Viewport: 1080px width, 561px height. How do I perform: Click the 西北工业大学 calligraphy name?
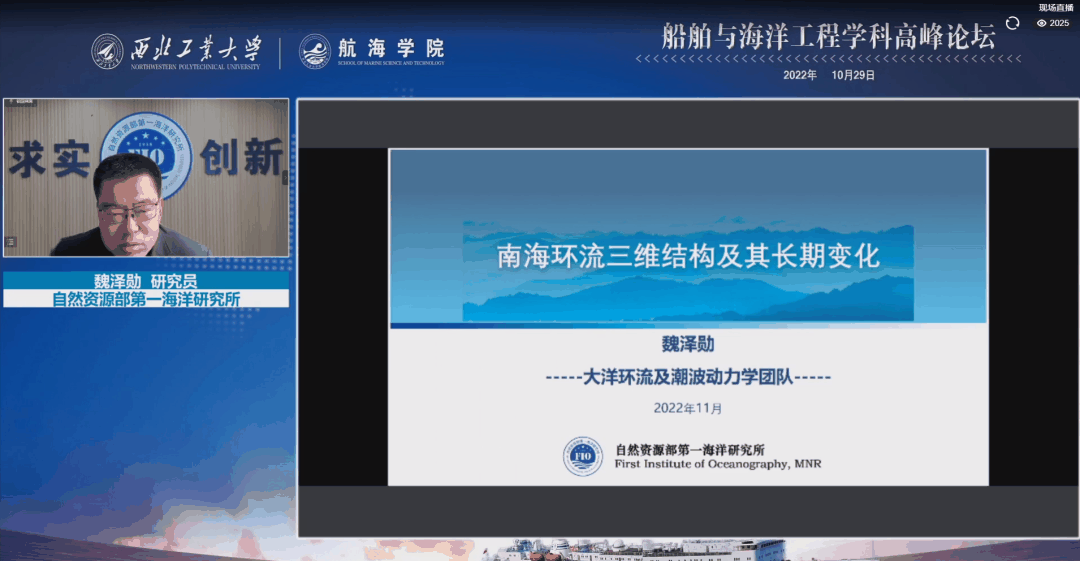pos(196,49)
